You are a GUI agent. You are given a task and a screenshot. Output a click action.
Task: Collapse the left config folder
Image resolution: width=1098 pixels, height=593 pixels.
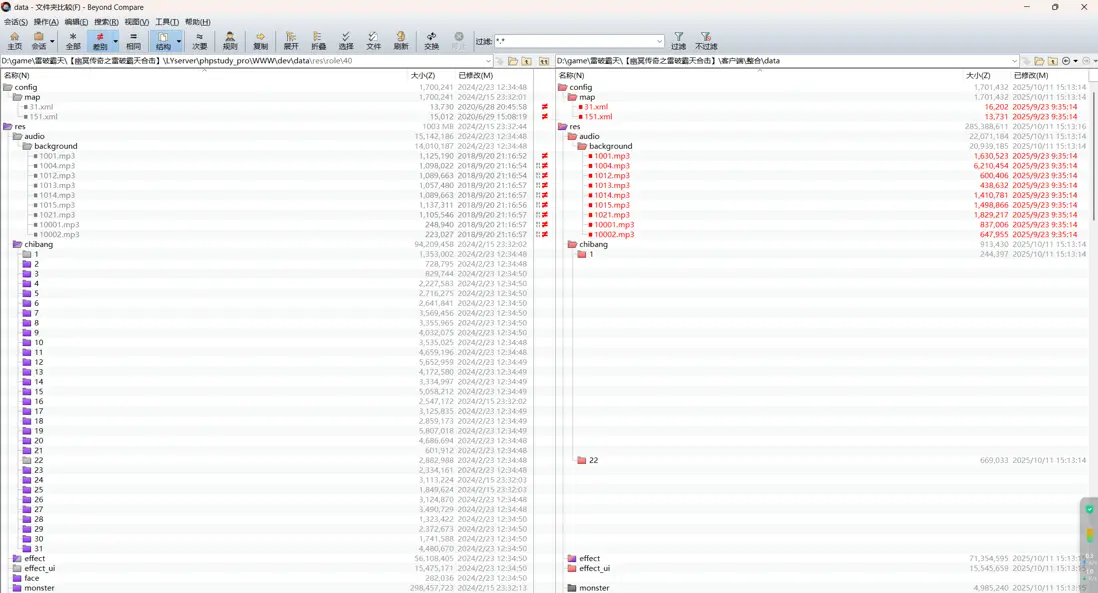[8, 88]
